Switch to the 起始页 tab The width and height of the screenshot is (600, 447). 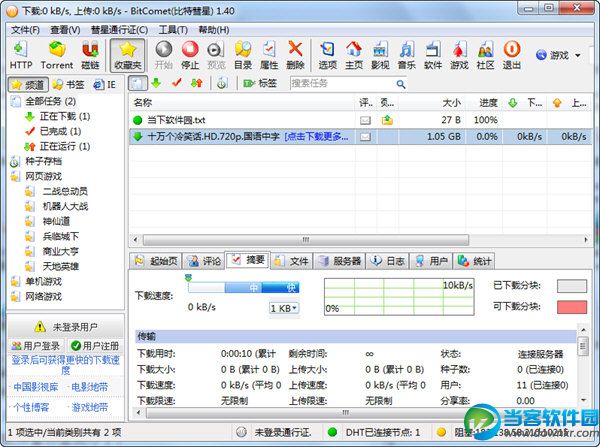[156, 261]
